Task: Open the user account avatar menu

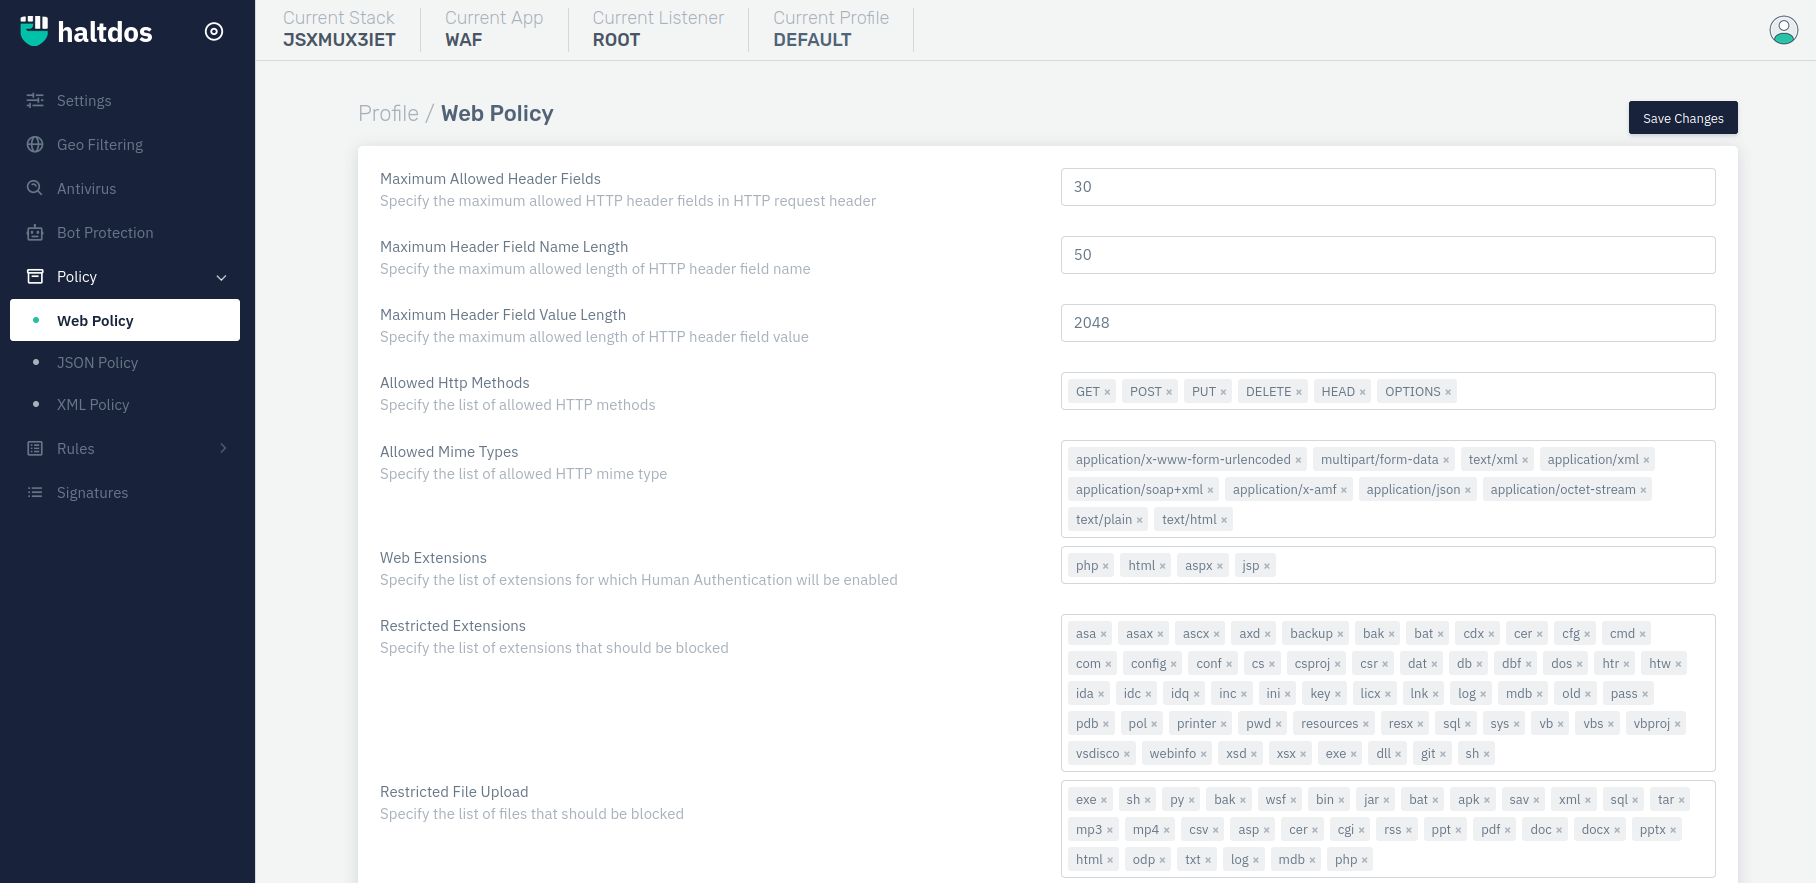Action: [1784, 30]
